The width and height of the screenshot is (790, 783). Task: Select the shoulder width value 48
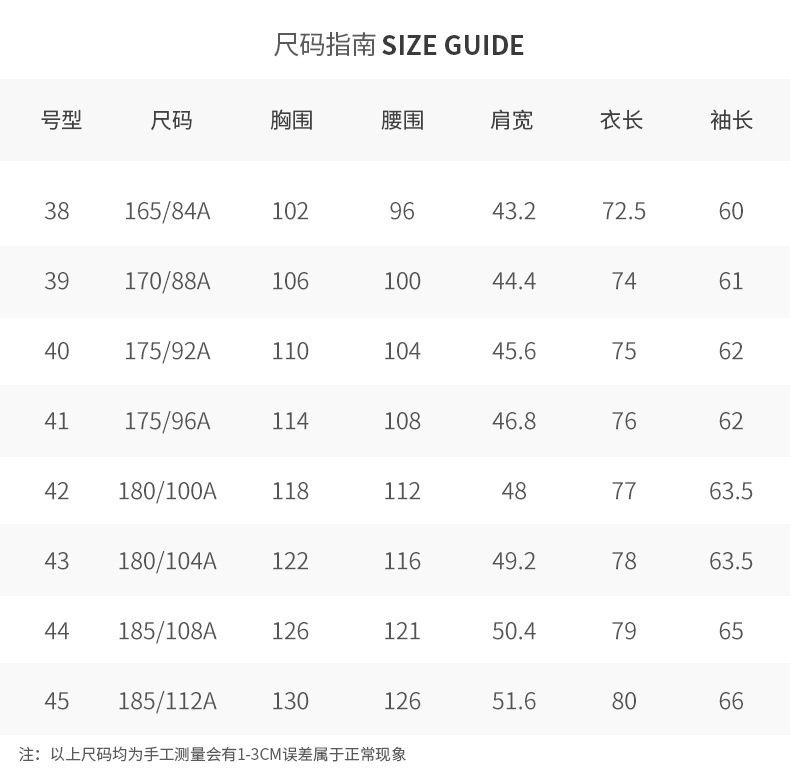pyautogui.click(x=514, y=491)
